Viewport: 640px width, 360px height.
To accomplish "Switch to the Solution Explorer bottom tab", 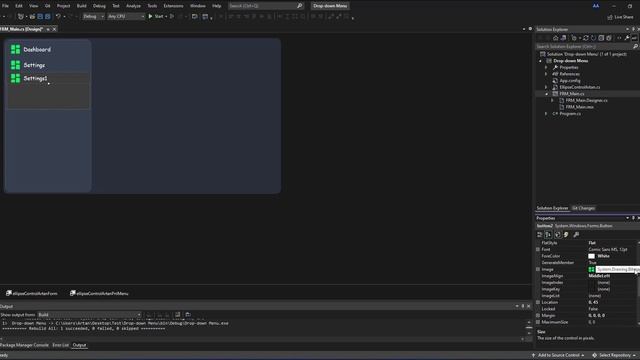I will [552, 208].
